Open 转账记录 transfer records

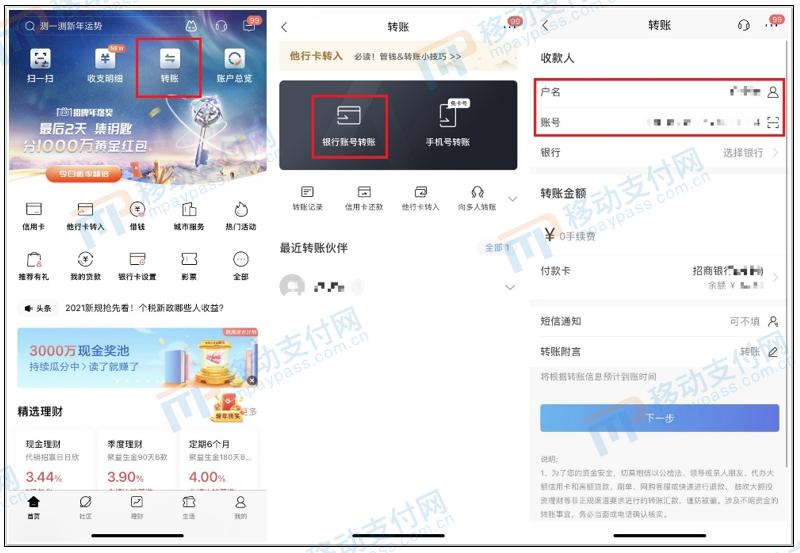tap(308, 198)
